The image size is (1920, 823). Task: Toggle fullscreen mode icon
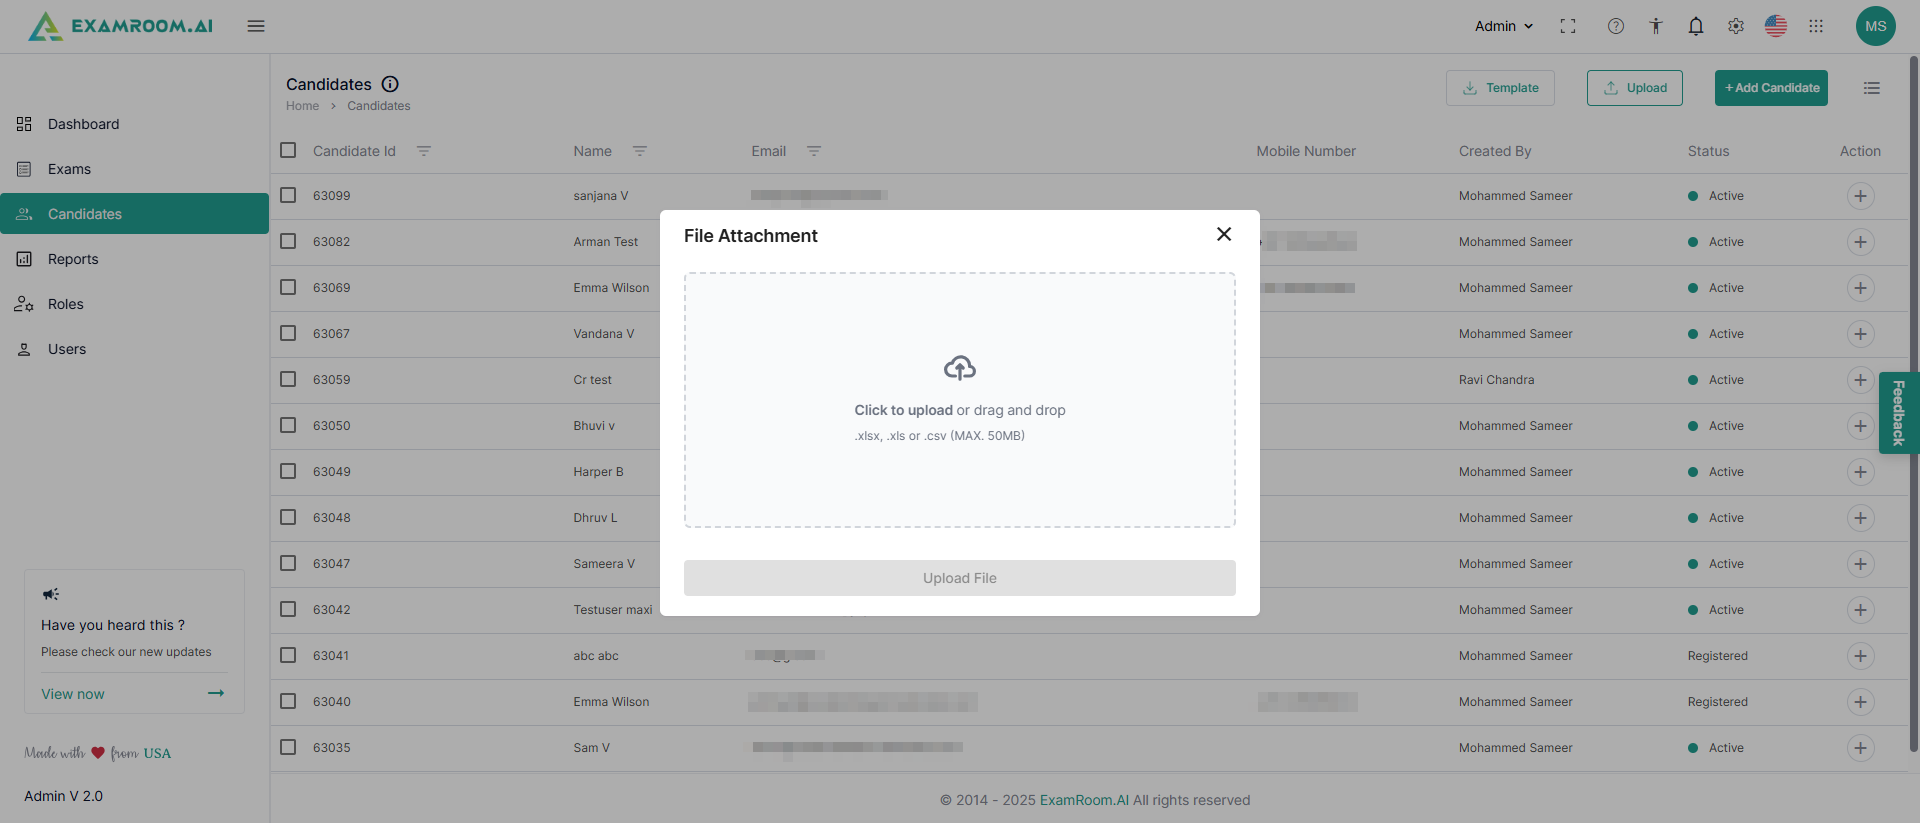1568,27
